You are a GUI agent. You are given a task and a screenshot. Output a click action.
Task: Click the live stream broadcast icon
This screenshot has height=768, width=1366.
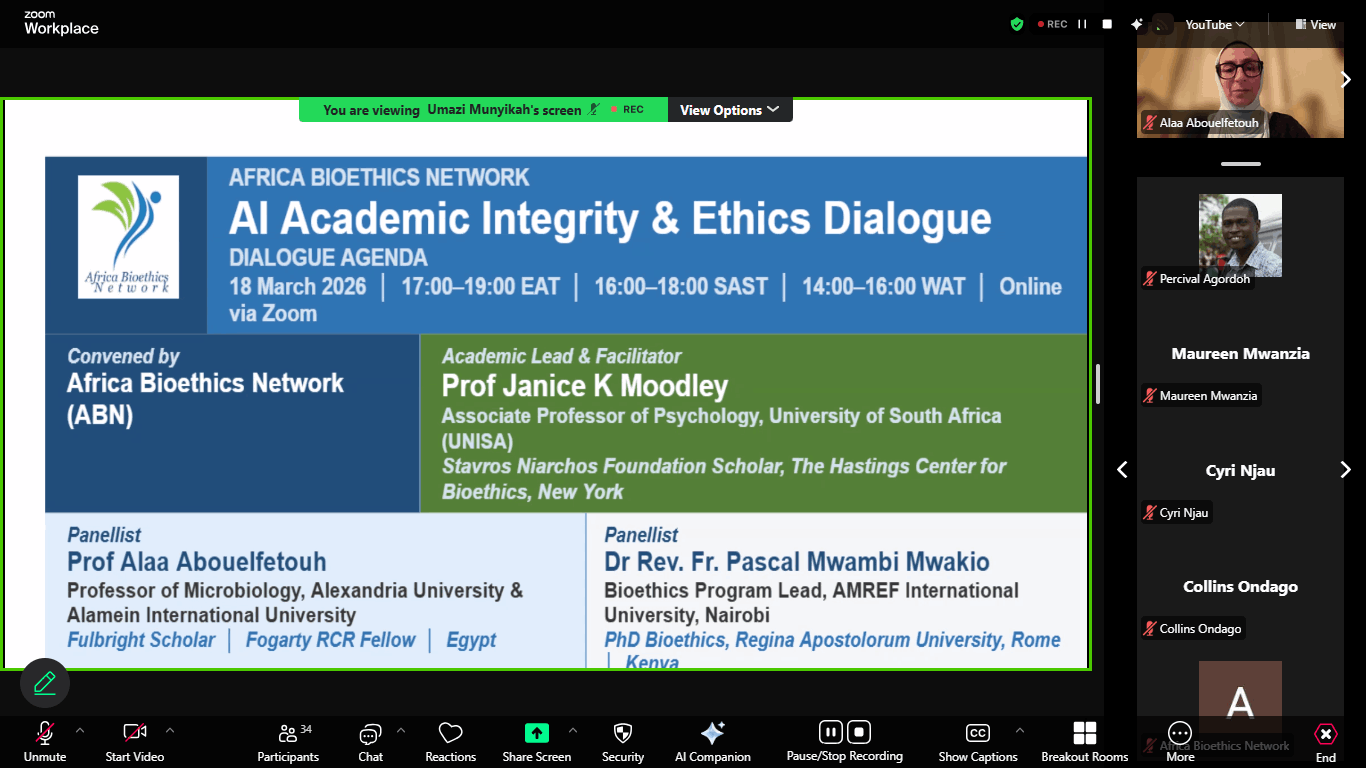point(1162,24)
